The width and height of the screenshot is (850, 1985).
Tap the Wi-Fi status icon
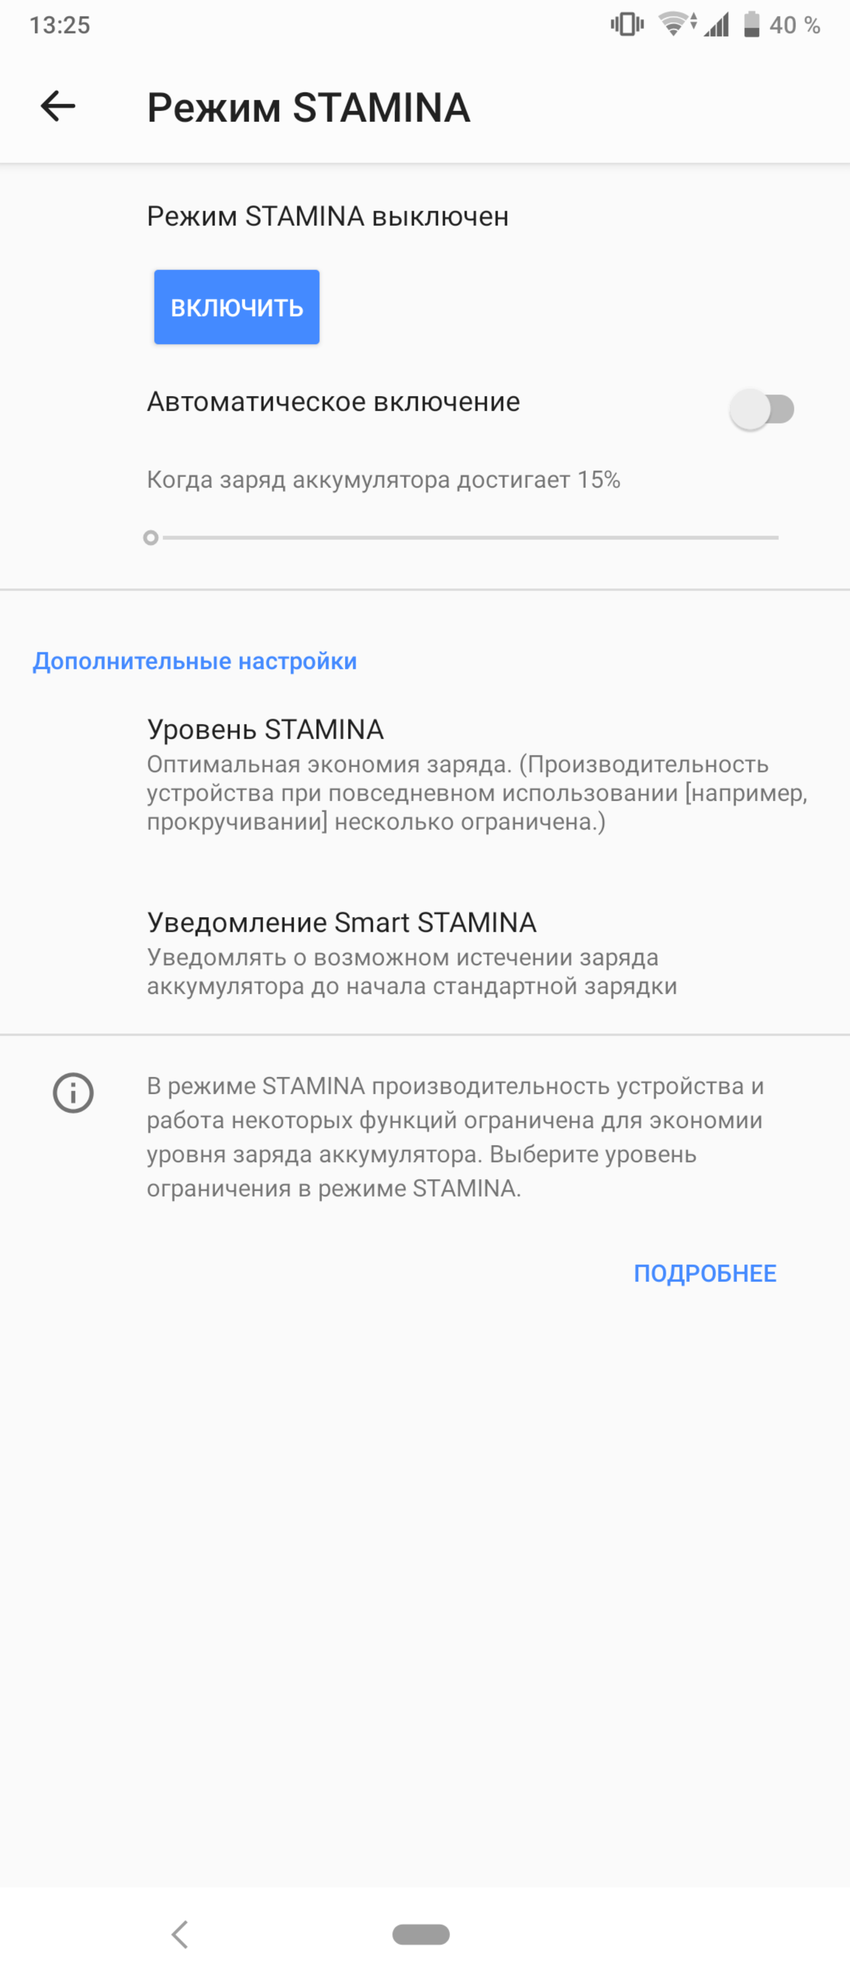tap(676, 25)
